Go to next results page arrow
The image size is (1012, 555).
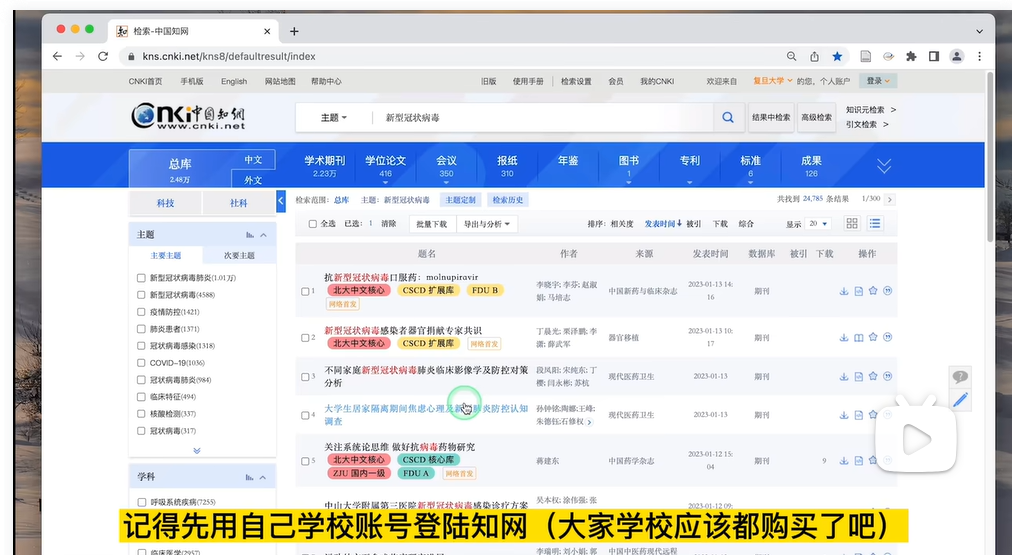pos(889,199)
